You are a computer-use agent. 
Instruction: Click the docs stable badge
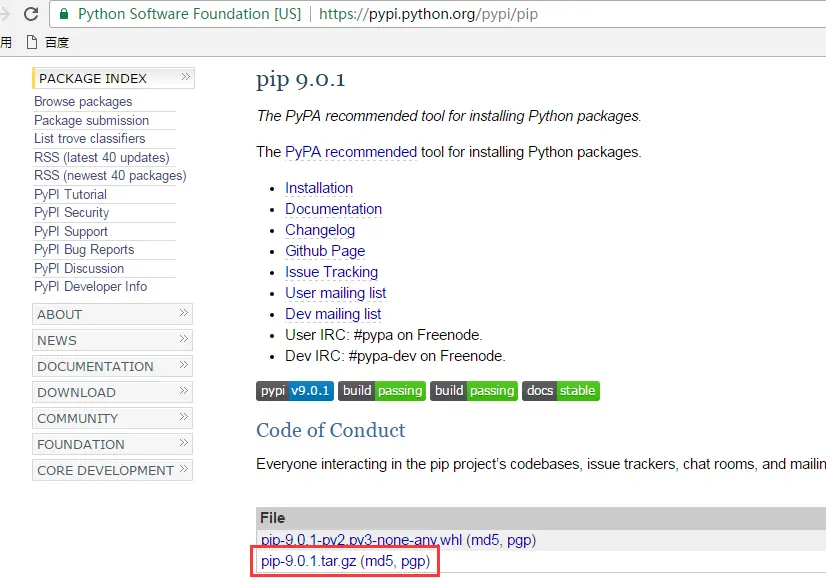561,391
